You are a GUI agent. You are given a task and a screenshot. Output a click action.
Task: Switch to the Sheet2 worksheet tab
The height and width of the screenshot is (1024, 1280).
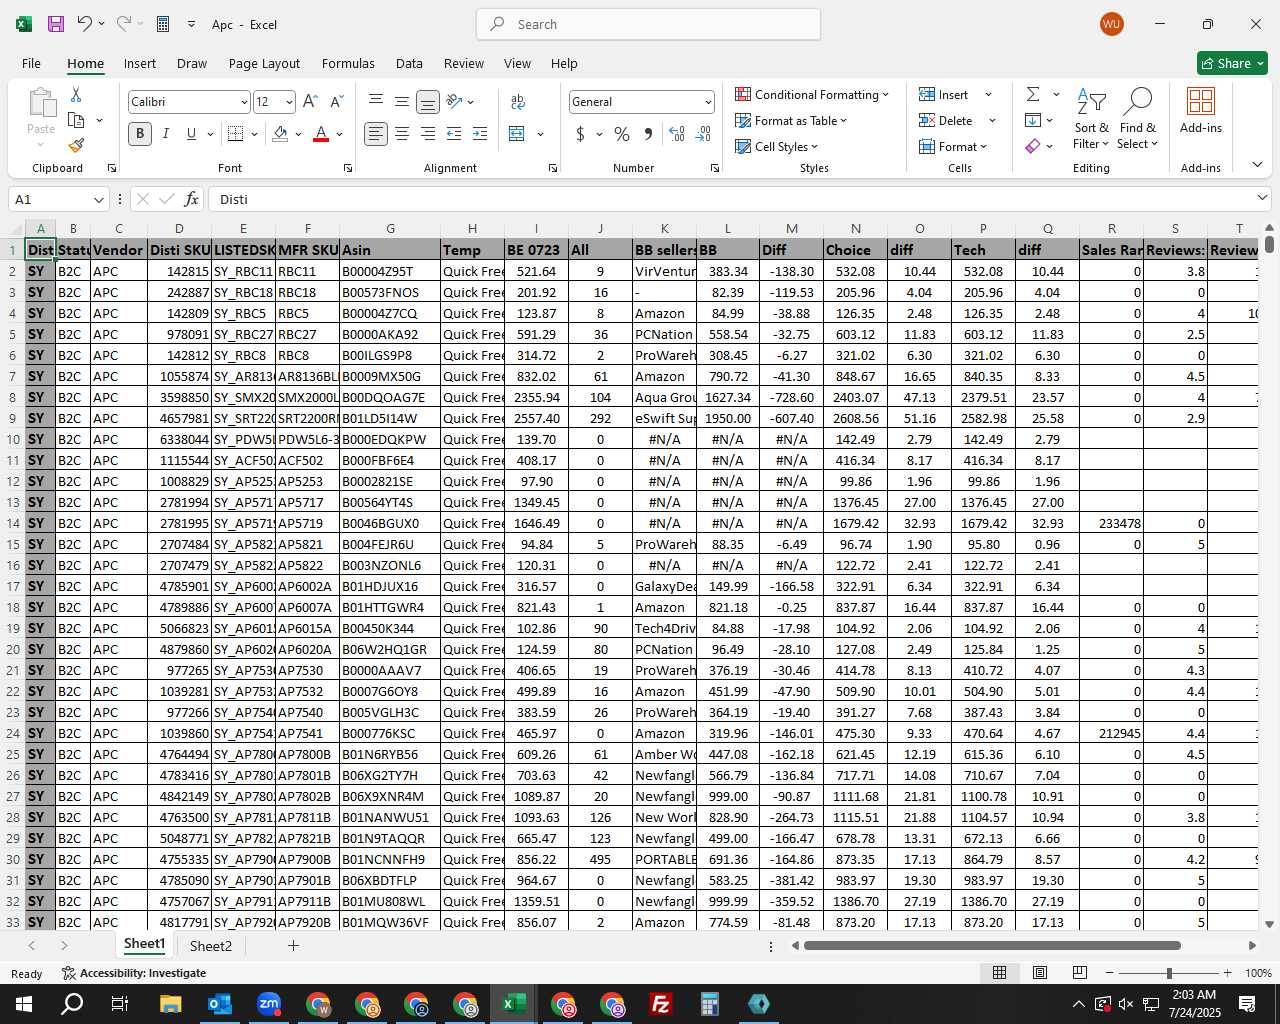click(x=211, y=946)
